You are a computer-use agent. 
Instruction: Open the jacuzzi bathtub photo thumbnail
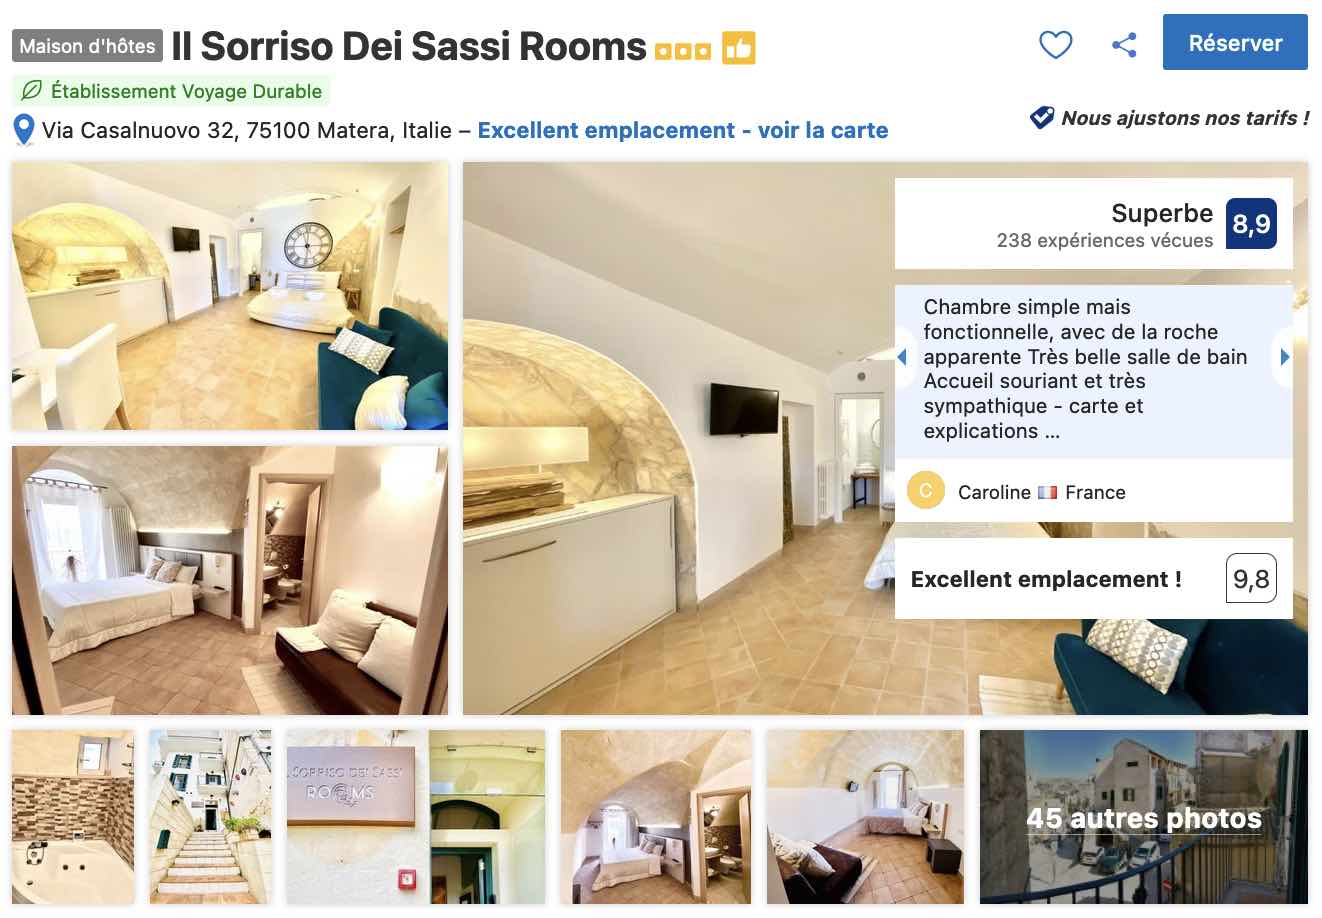pyautogui.click(x=73, y=817)
